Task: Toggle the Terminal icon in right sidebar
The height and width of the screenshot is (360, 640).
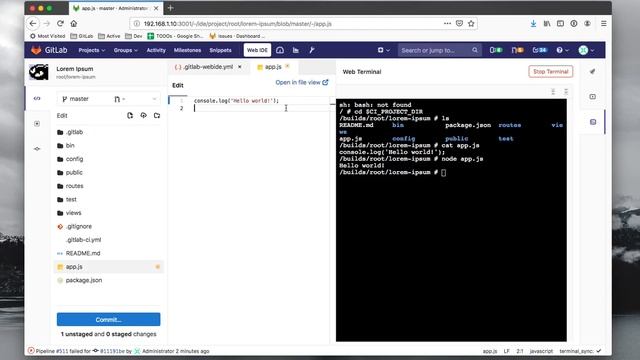Action: tap(593, 122)
